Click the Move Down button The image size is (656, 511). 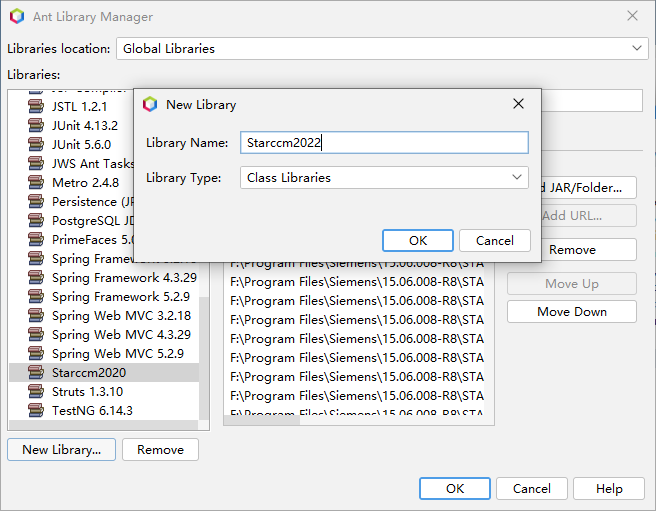572,312
